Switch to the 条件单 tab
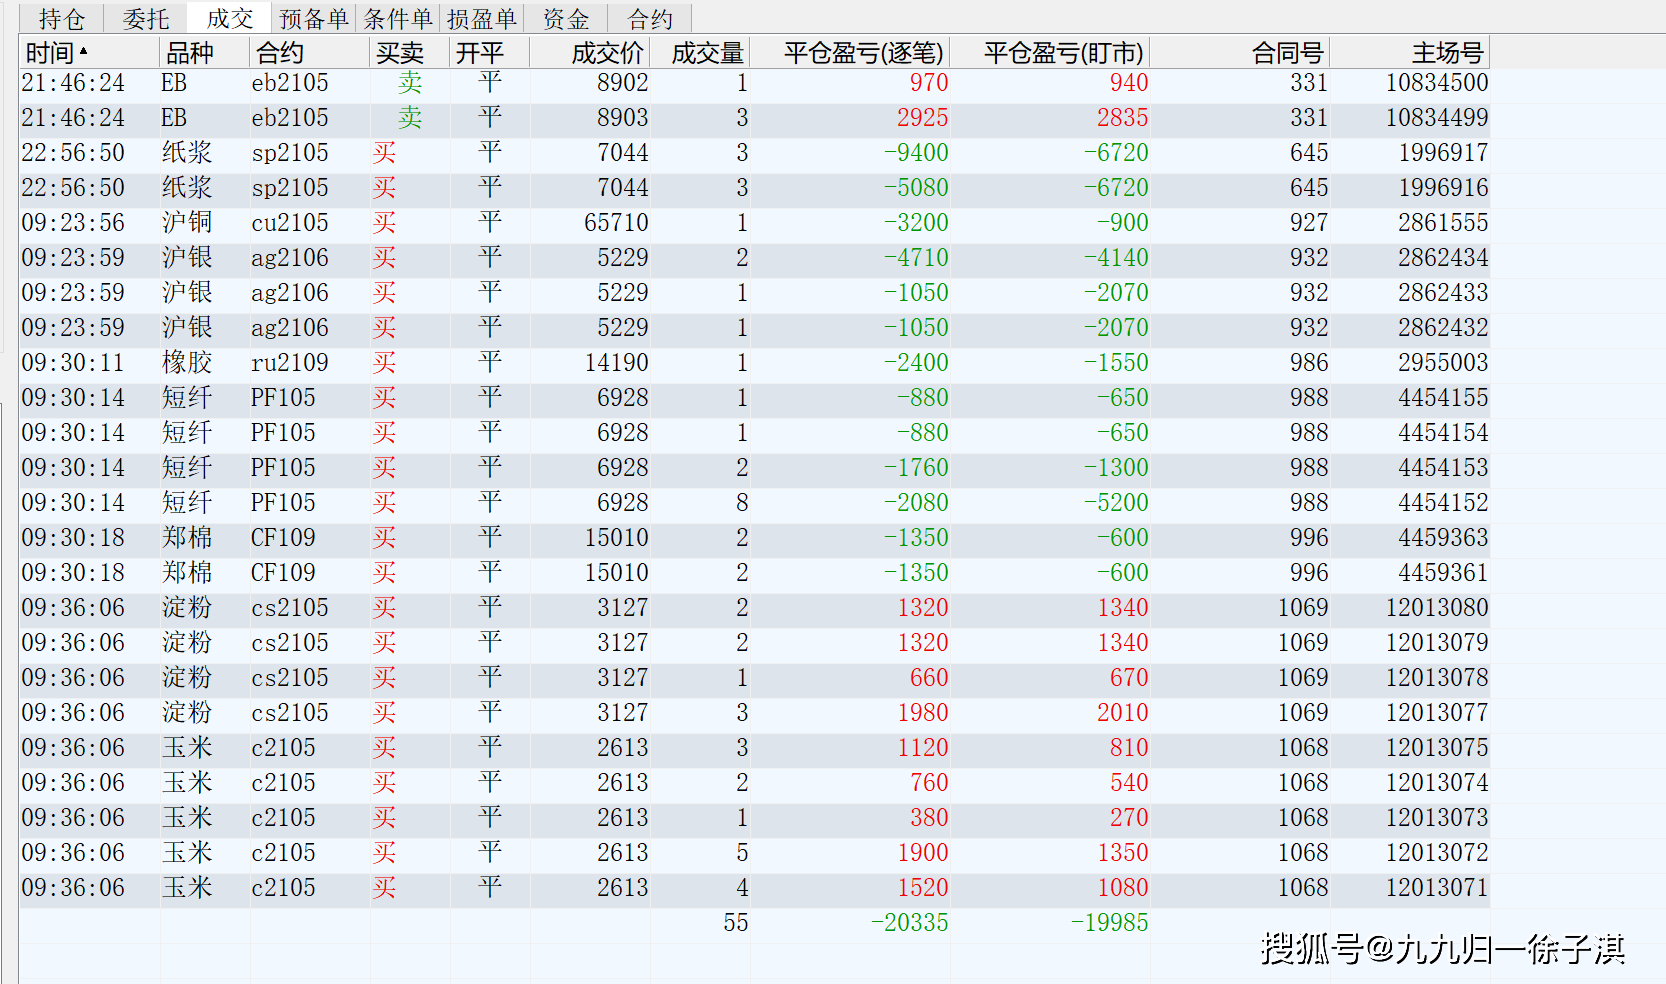1666x984 pixels. tap(399, 17)
